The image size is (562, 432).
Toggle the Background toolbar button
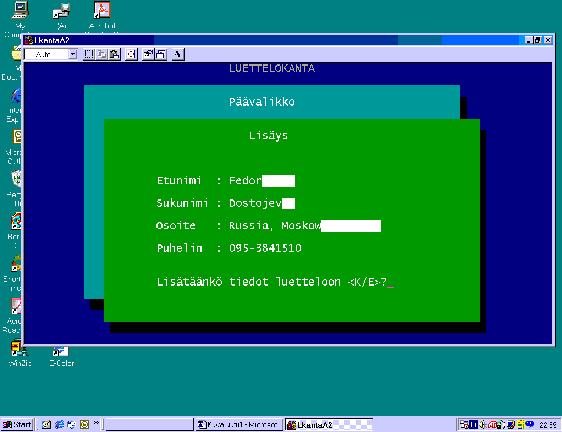(161, 54)
